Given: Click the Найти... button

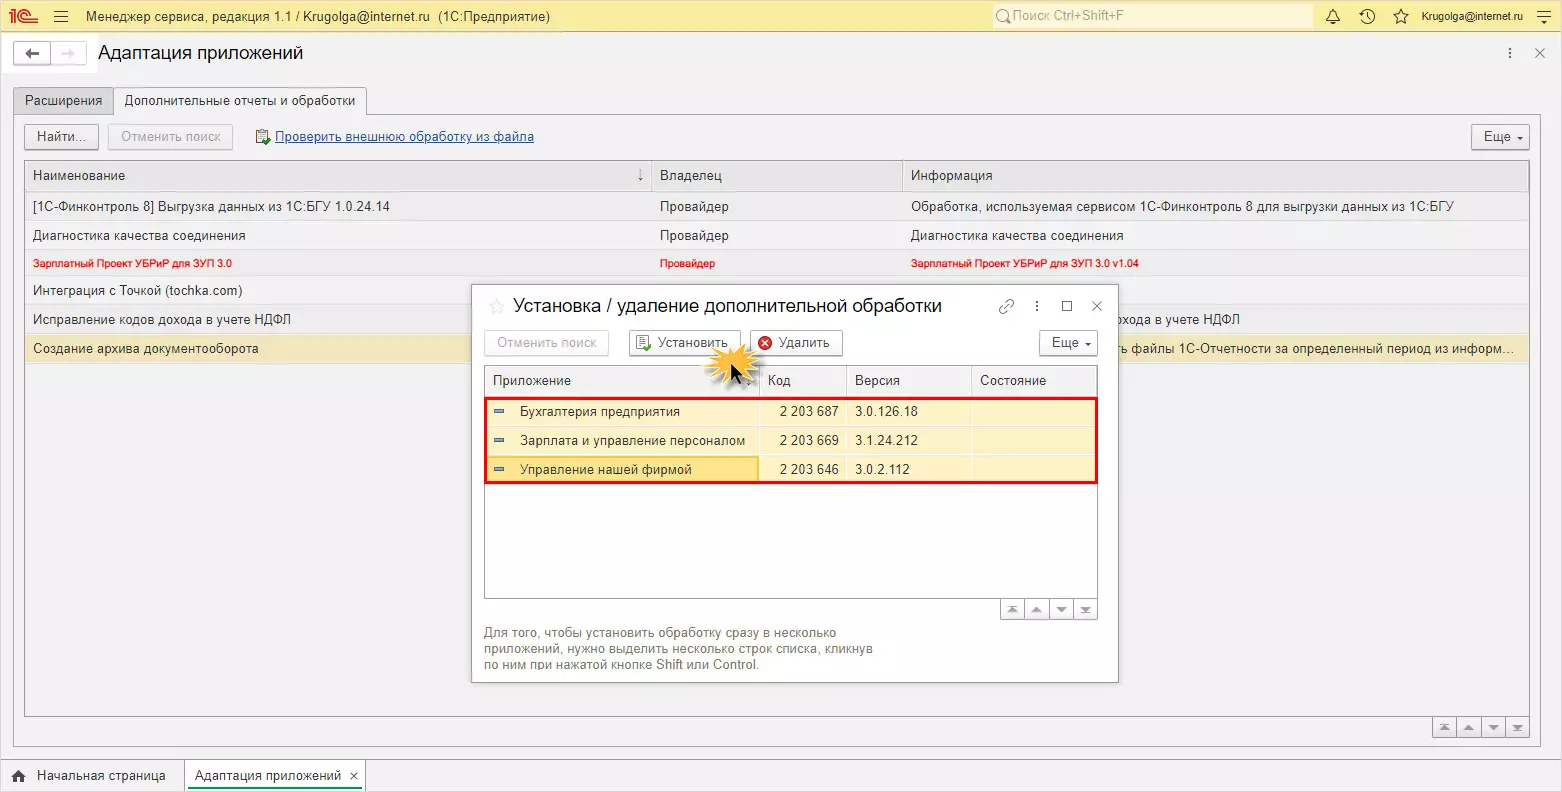Looking at the screenshot, I should [x=61, y=137].
